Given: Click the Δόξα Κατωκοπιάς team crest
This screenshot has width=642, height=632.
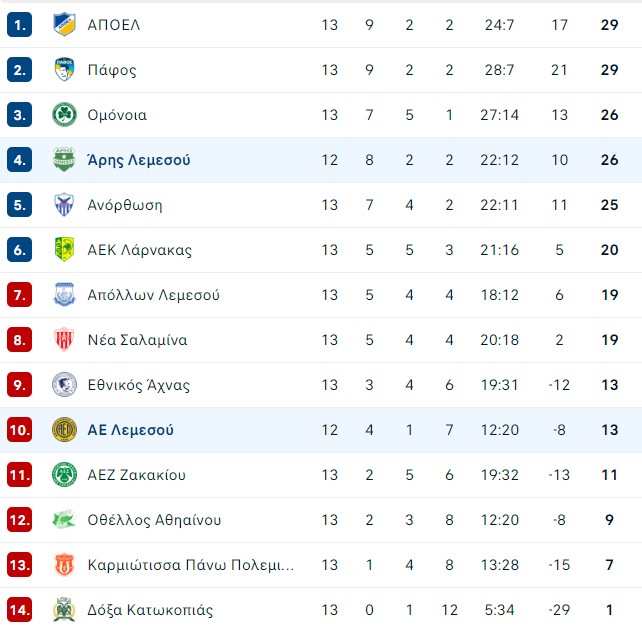Looking at the screenshot, I should tap(64, 610).
